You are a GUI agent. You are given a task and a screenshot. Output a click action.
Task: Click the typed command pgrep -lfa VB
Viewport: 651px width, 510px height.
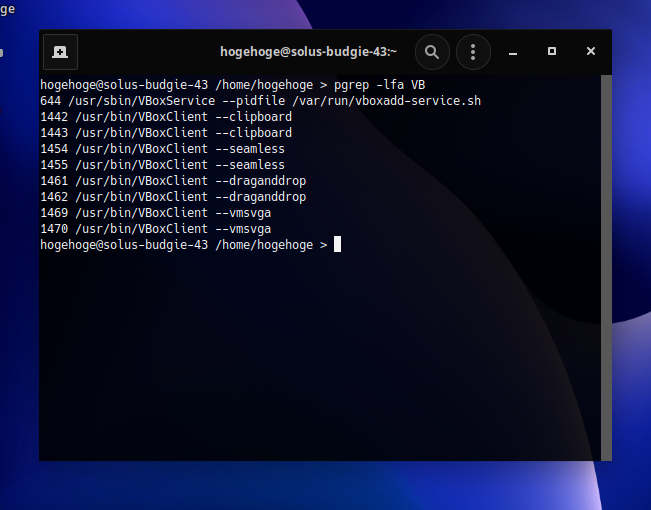click(x=379, y=85)
